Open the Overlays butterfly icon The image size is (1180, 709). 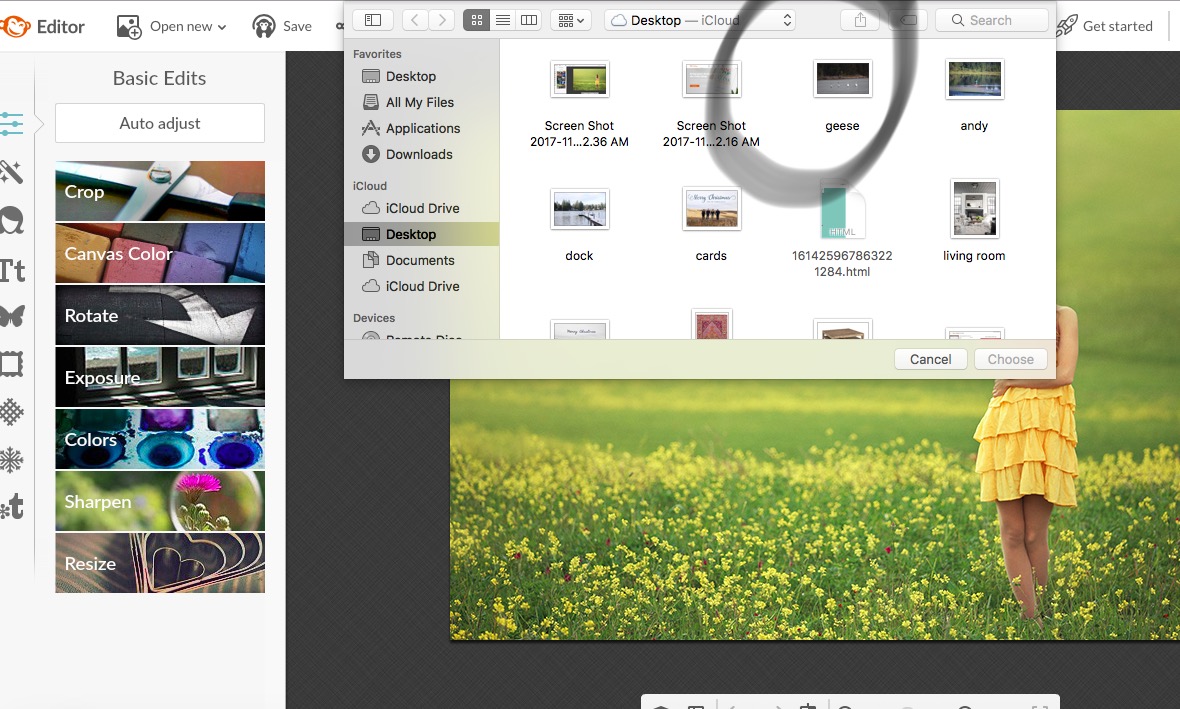12,316
